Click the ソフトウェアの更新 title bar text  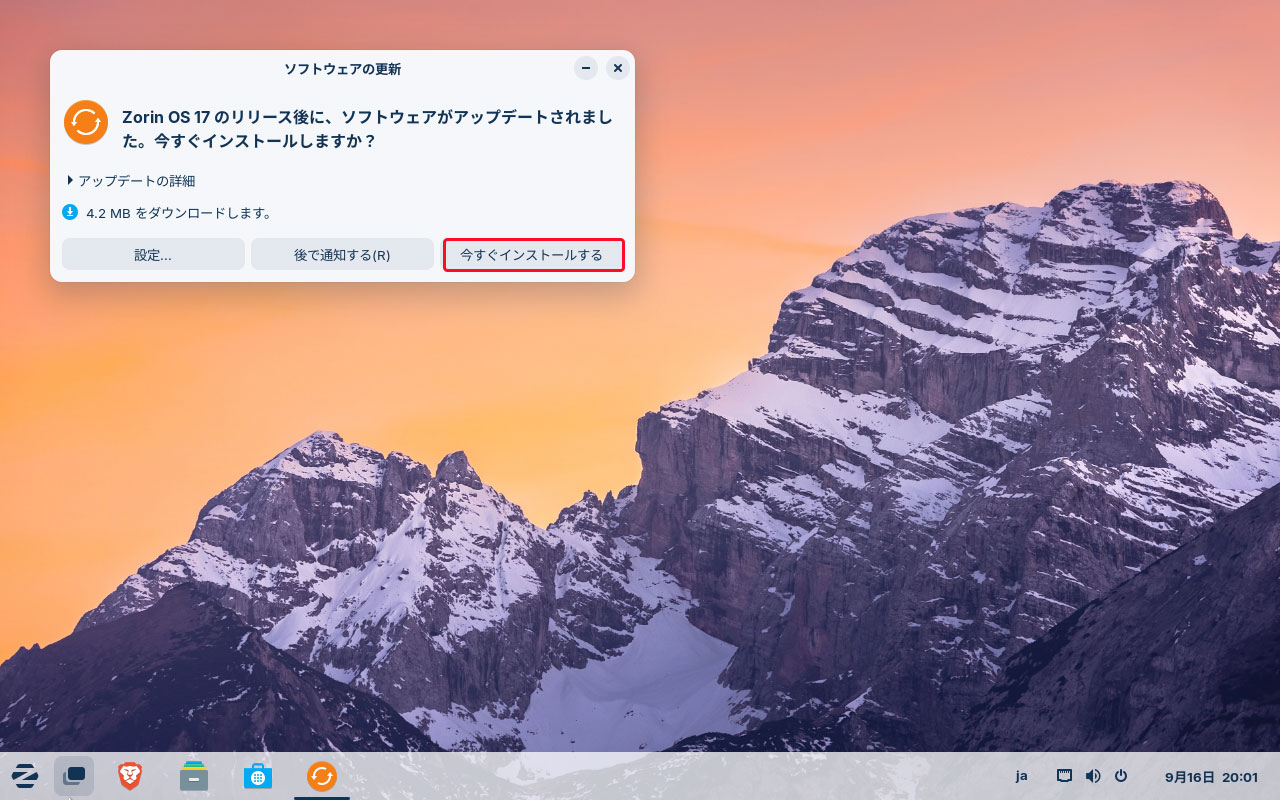coord(342,69)
